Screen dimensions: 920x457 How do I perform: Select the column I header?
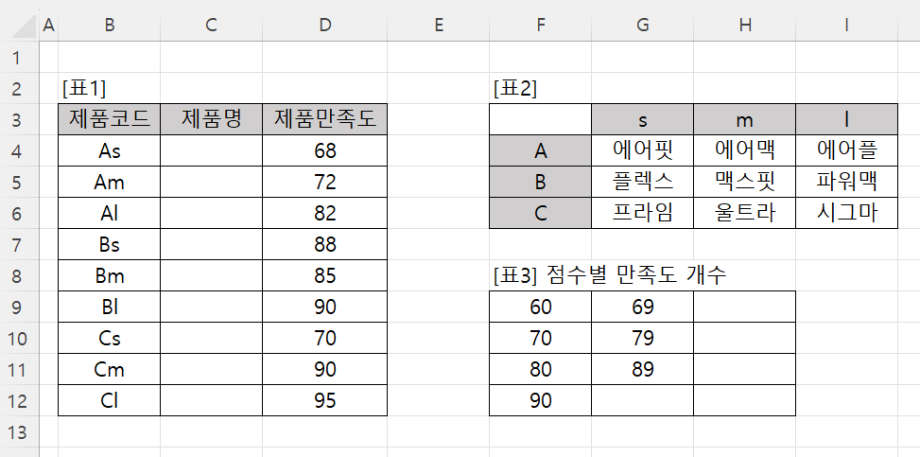[846, 24]
